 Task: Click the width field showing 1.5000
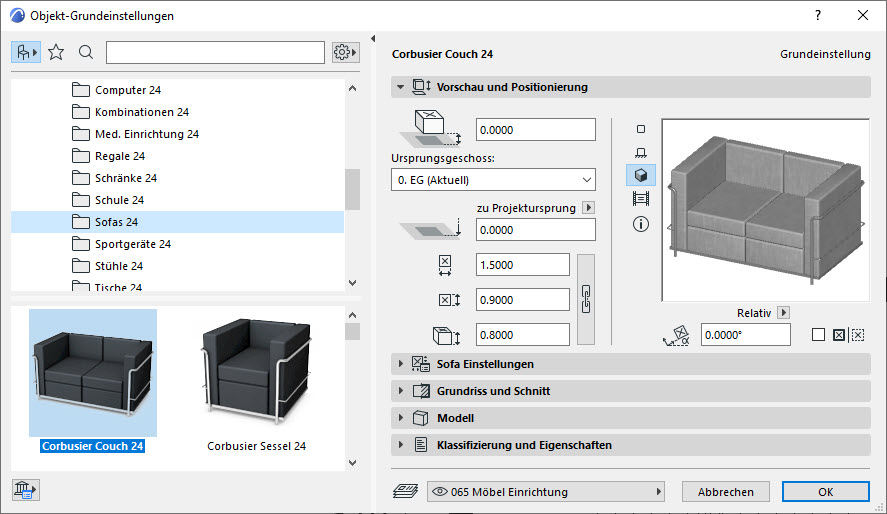pyautogui.click(x=523, y=265)
